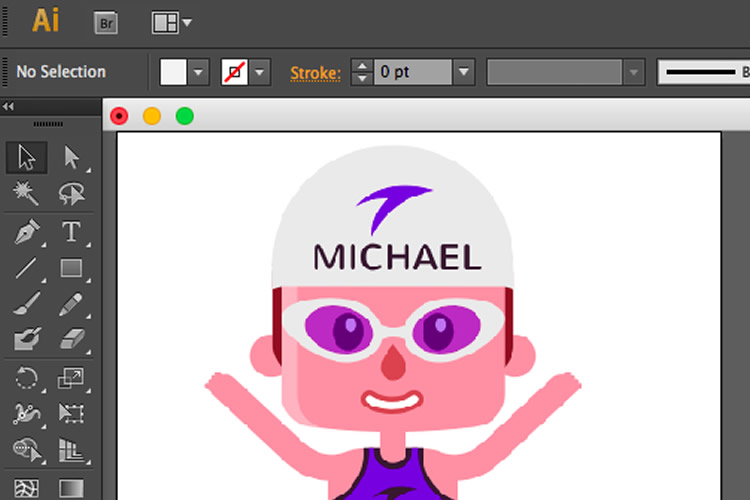Image resolution: width=750 pixels, height=500 pixels.
Task: Click the white Fill color swatch
Action: point(173,72)
